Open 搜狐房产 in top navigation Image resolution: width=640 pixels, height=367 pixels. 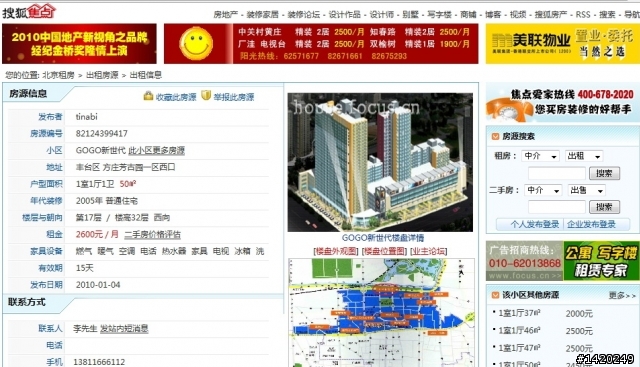point(551,15)
